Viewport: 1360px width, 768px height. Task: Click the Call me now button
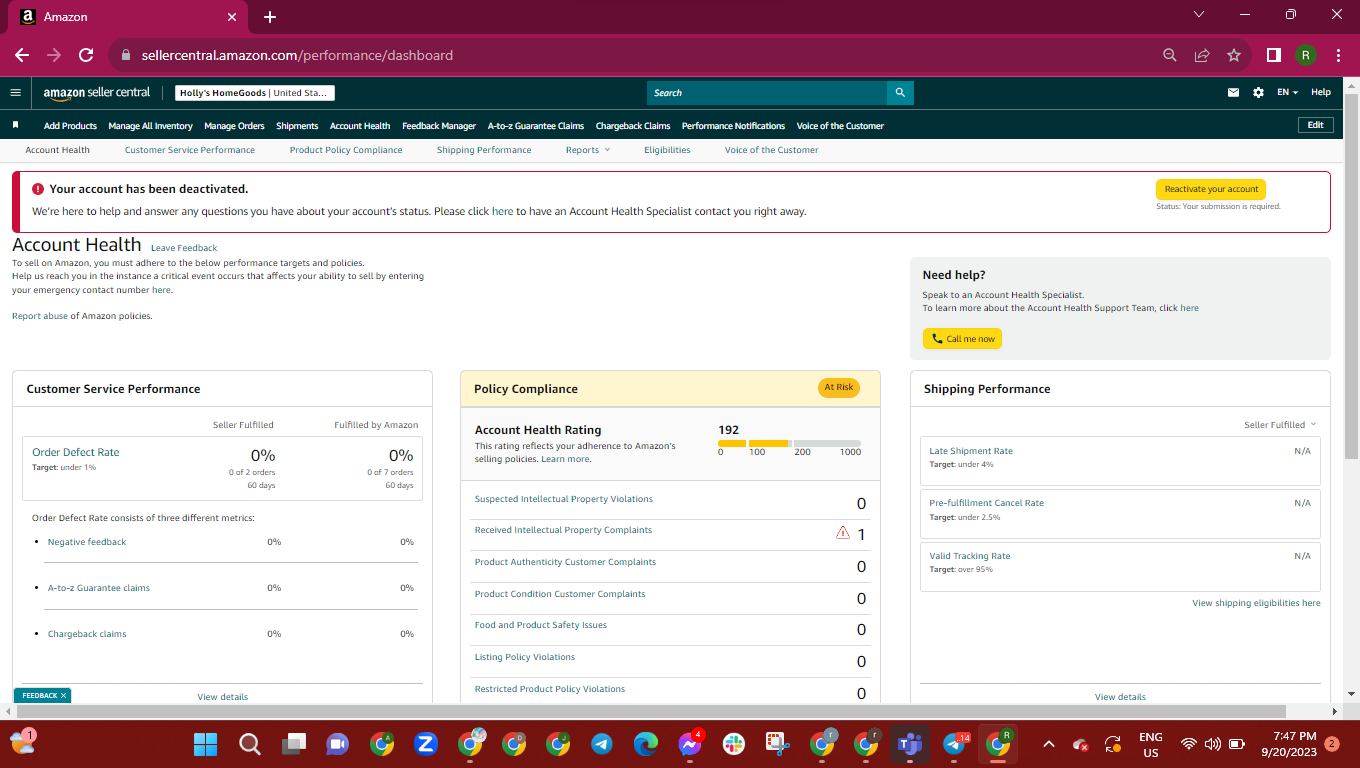pyautogui.click(x=962, y=339)
